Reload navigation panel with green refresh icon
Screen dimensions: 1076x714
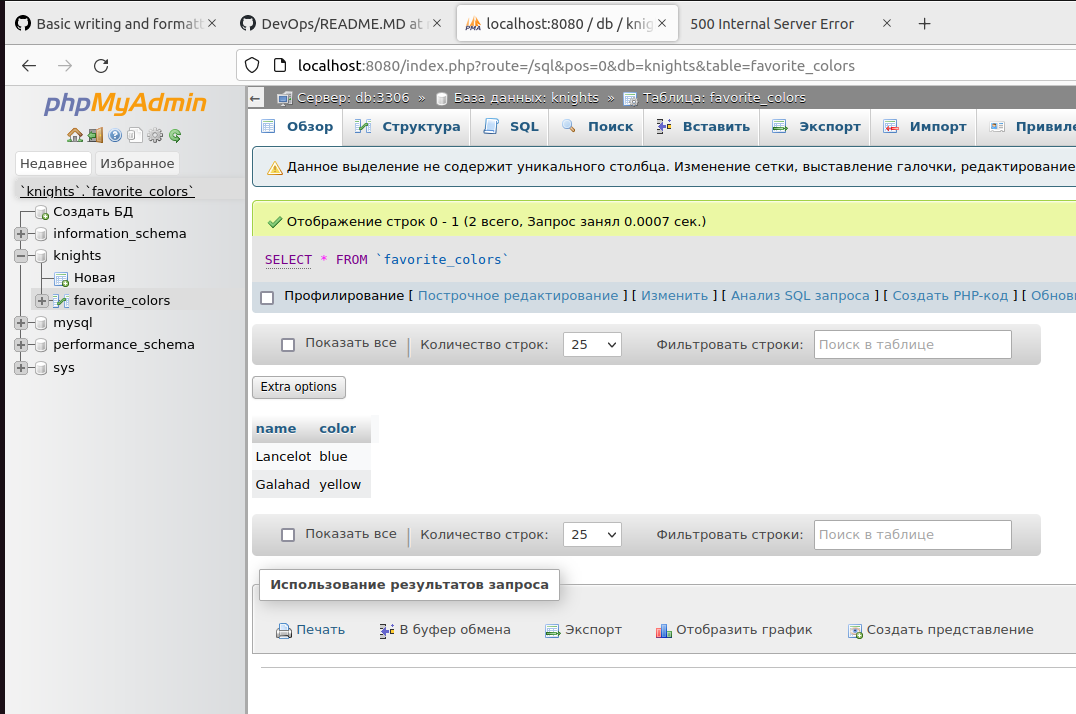(x=175, y=135)
